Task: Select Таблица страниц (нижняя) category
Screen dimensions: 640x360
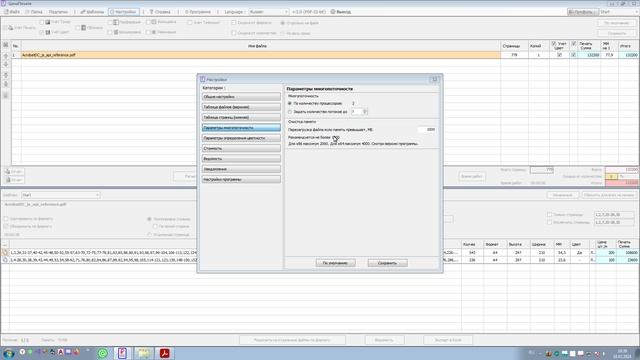Action: pos(241,117)
